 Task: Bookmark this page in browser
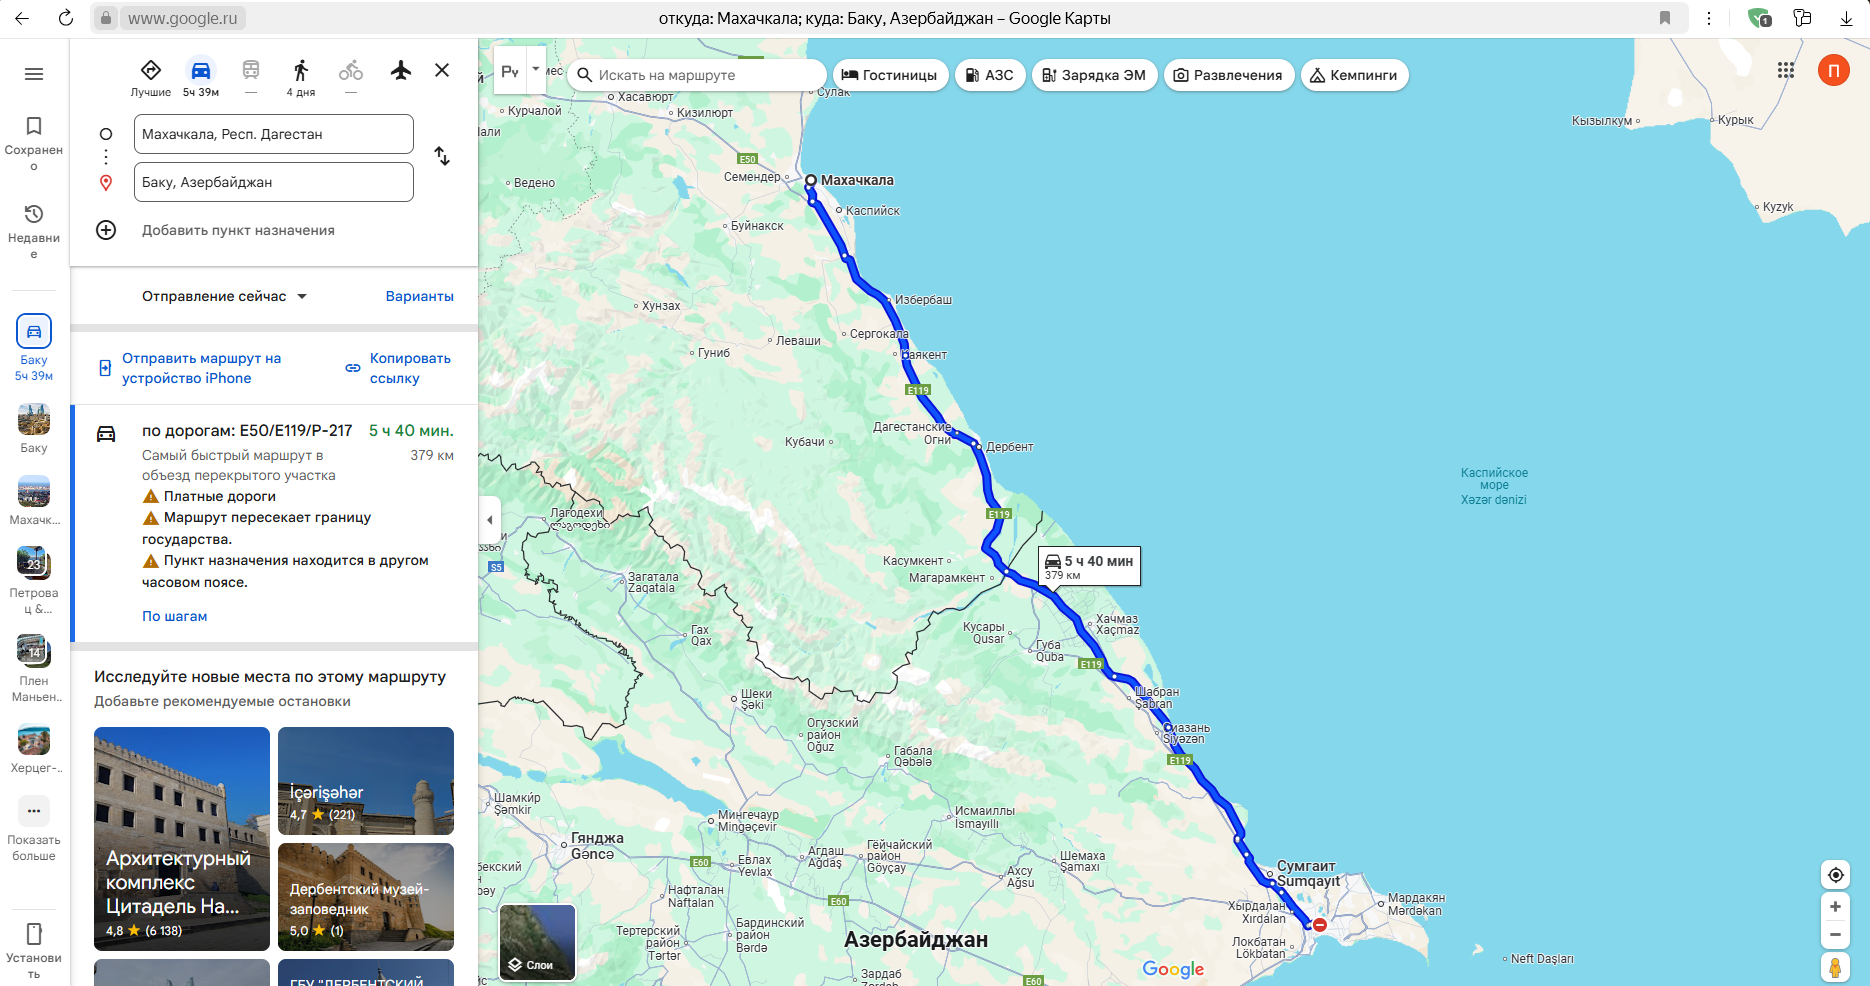(x=1665, y=18)
